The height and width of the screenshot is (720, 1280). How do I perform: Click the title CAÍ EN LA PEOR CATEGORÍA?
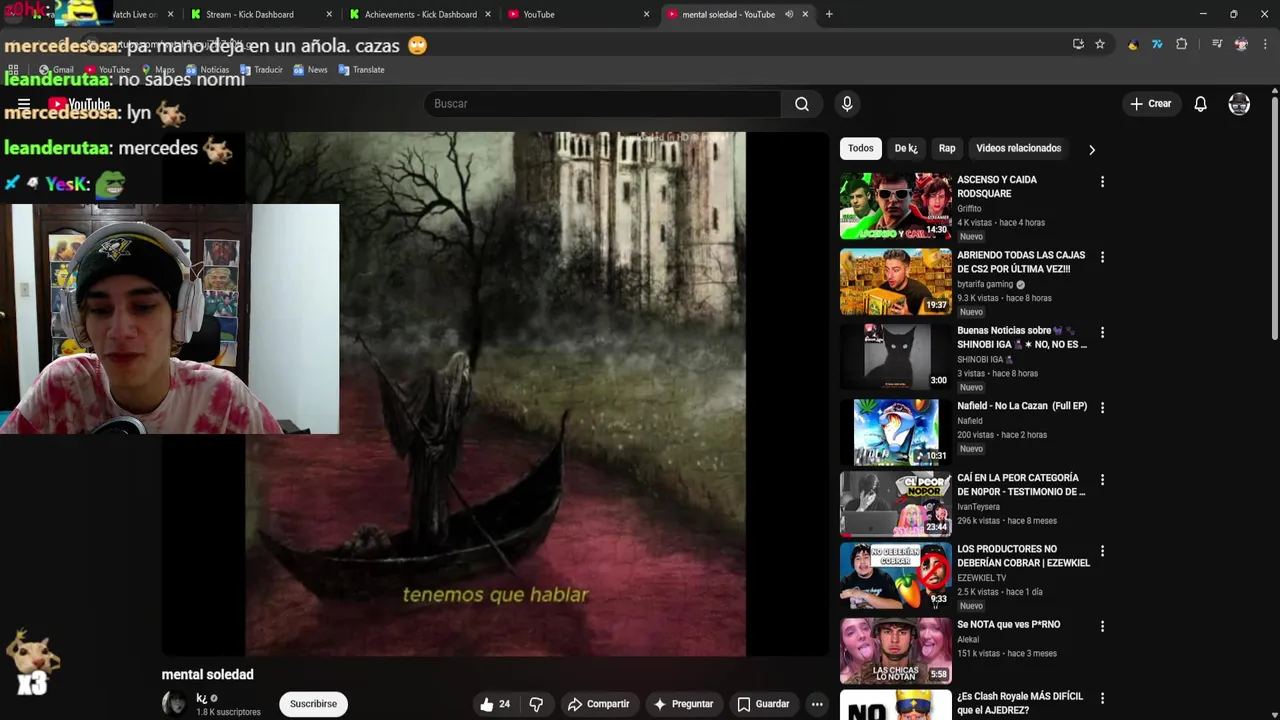click(1020, 485)
